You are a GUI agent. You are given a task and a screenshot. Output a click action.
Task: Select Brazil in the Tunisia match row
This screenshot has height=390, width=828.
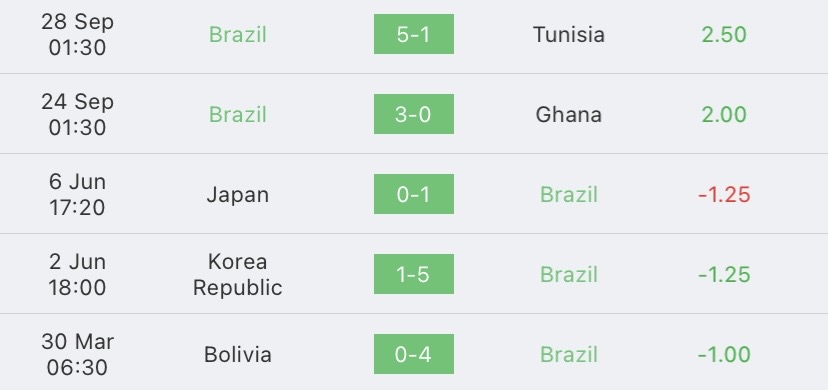point(238,35)
